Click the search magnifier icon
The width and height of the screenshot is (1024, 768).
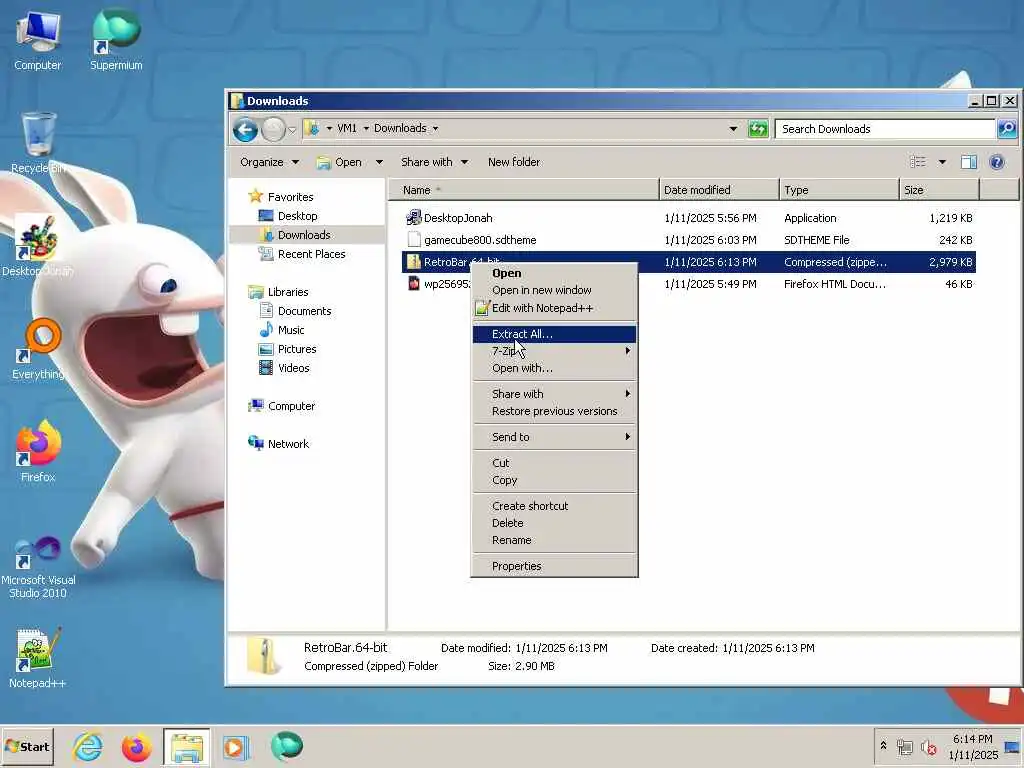1006,129
